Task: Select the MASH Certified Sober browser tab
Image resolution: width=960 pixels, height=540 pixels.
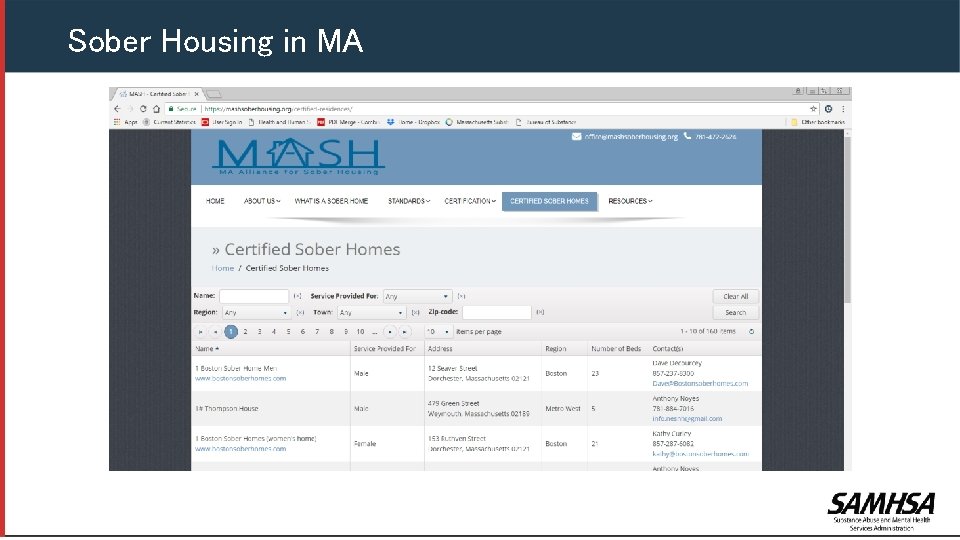Action: (x=158, y=94)
